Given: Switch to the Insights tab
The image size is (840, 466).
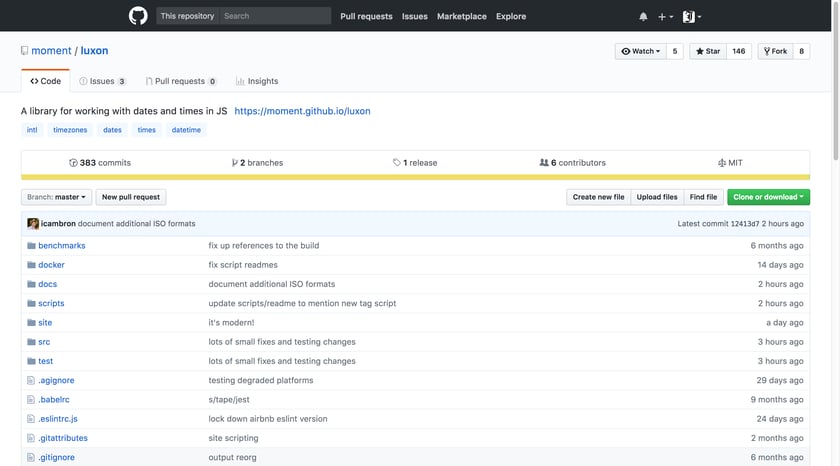Looking at the screenshot, I should (x=257, y=81).
